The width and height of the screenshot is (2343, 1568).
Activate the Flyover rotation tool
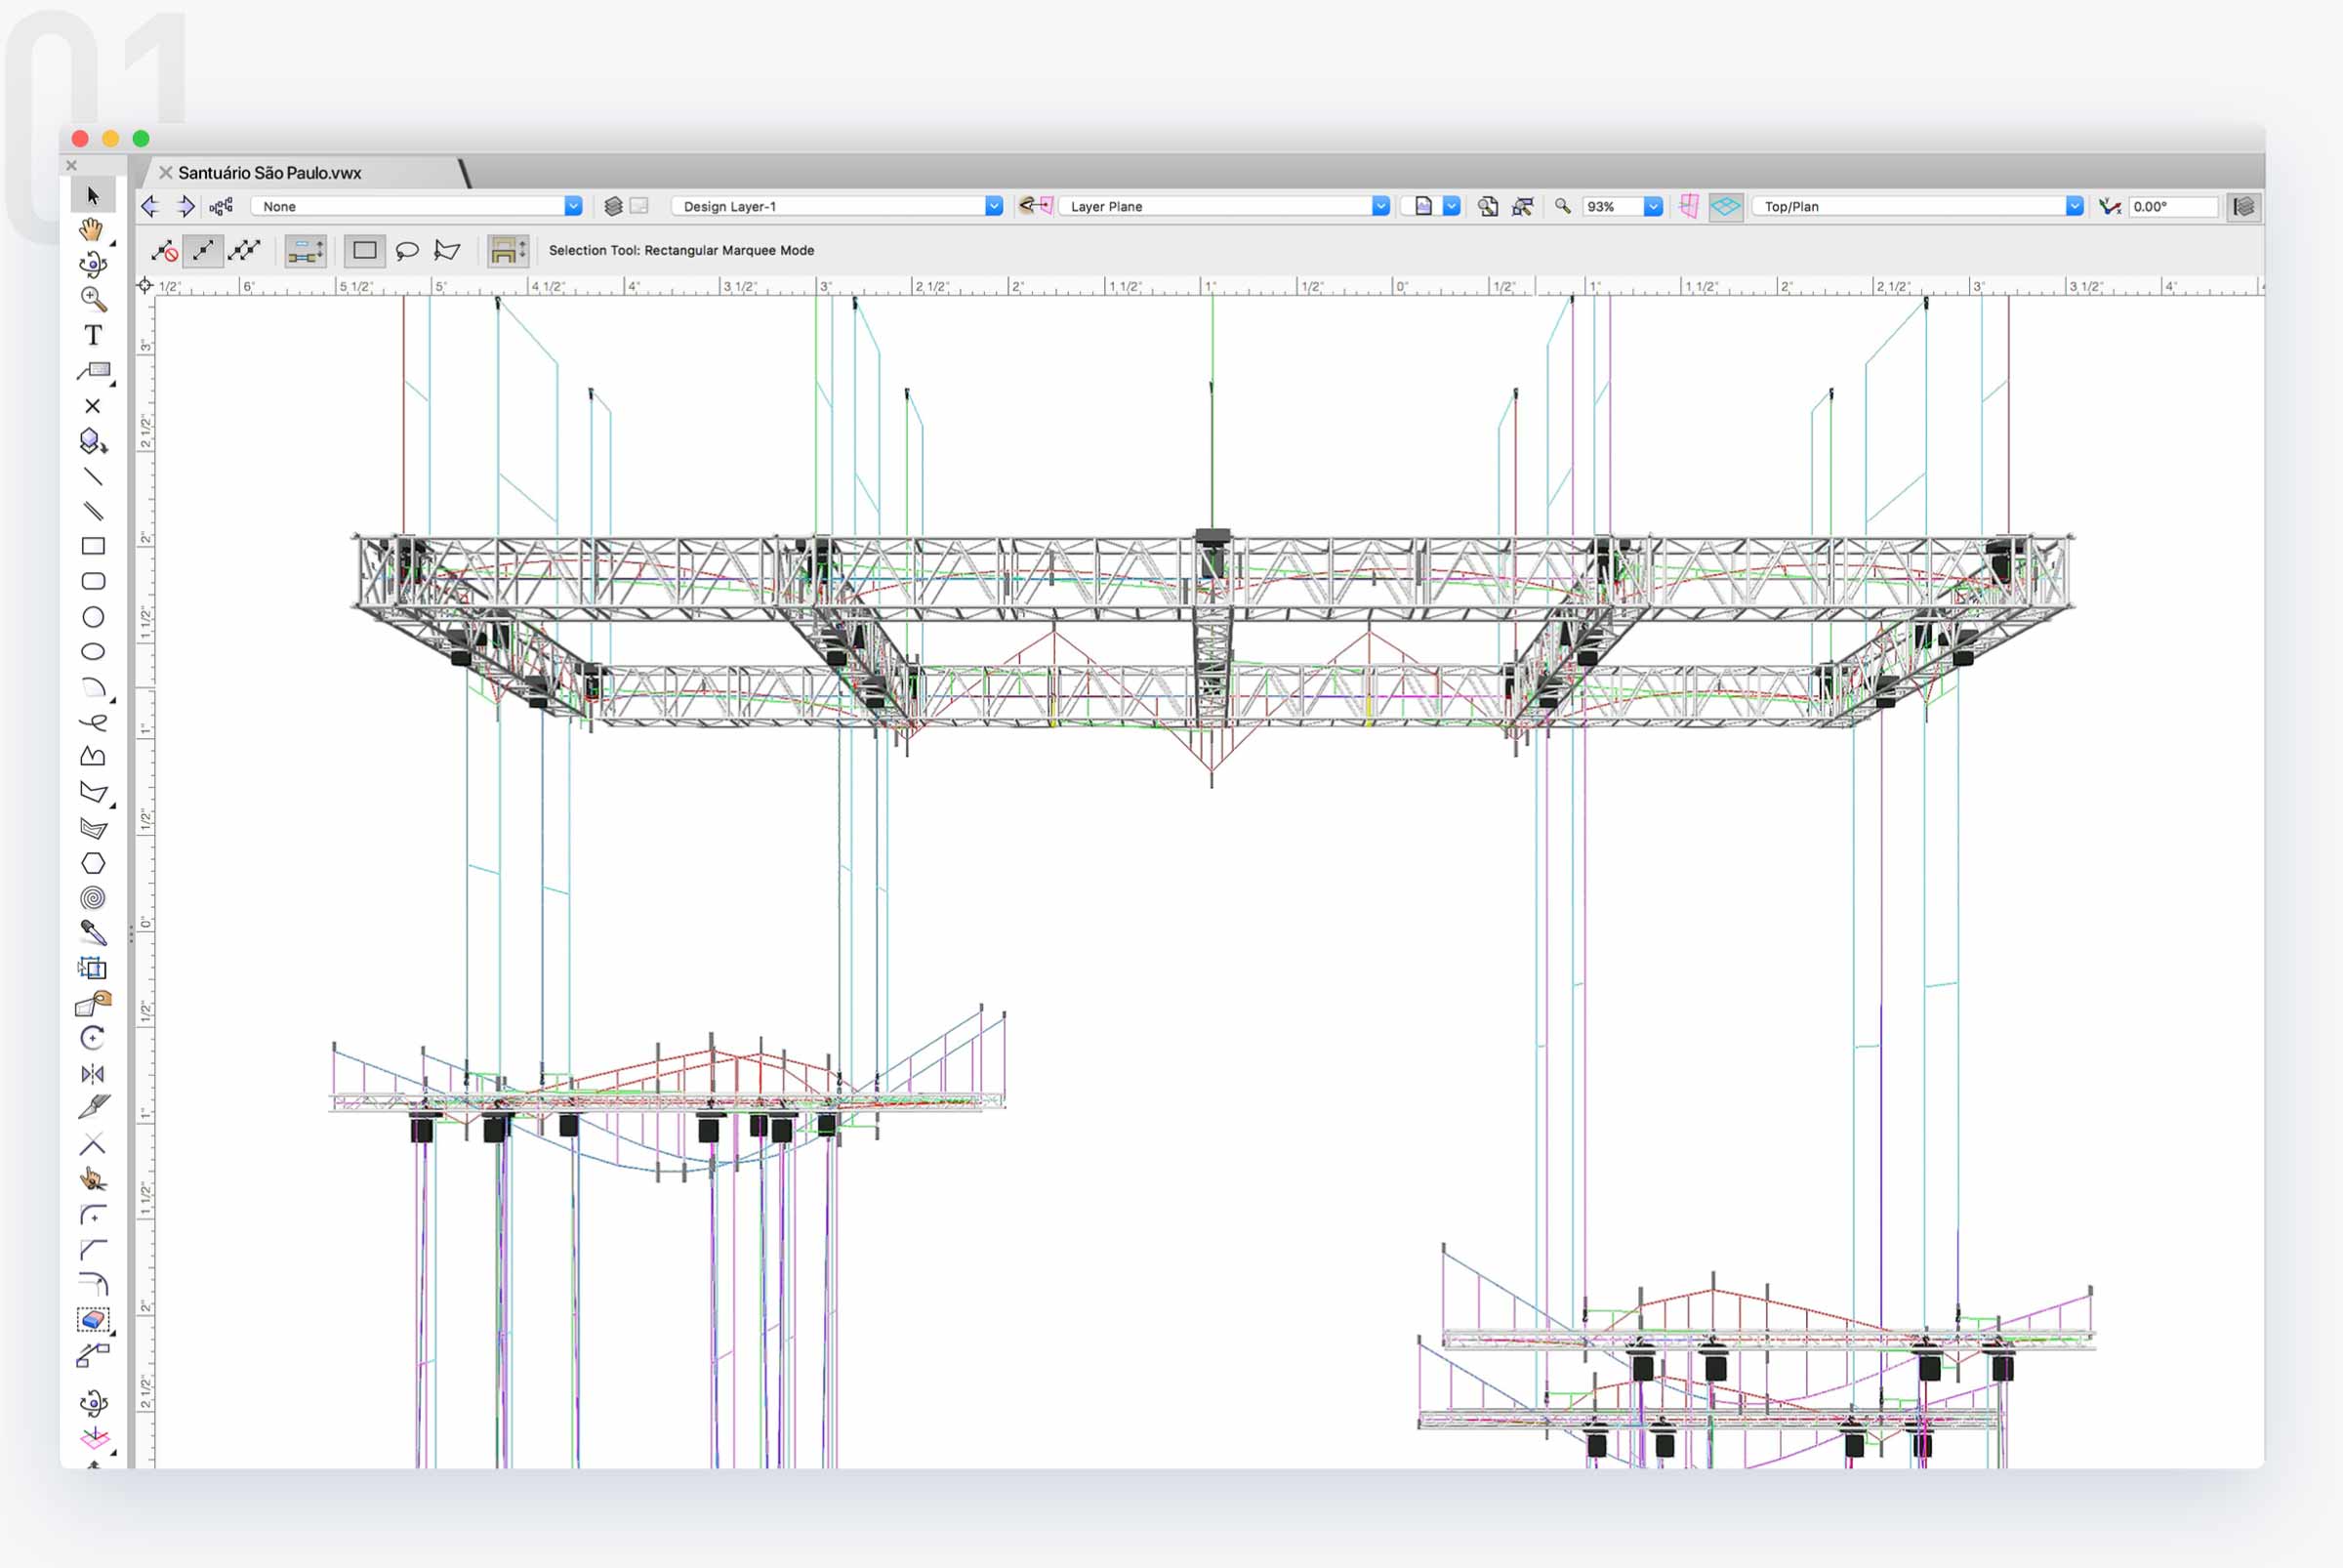coord(94,265)
